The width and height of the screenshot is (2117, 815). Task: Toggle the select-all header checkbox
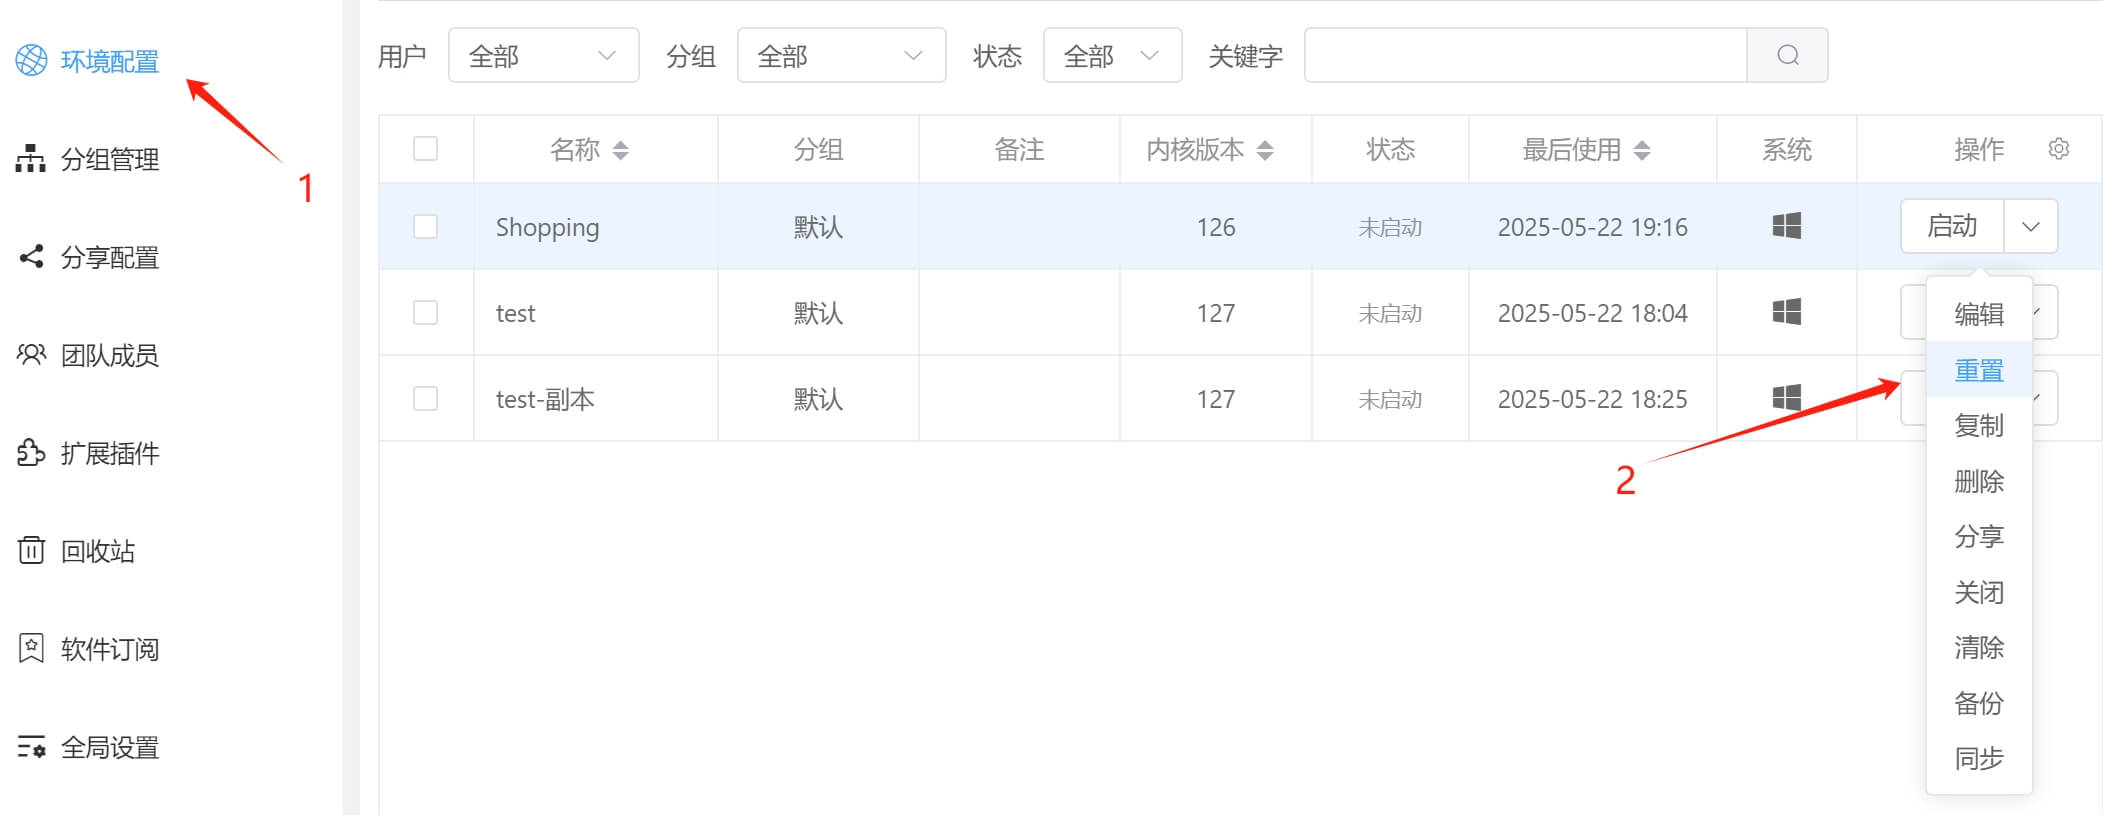coord(425,149)
